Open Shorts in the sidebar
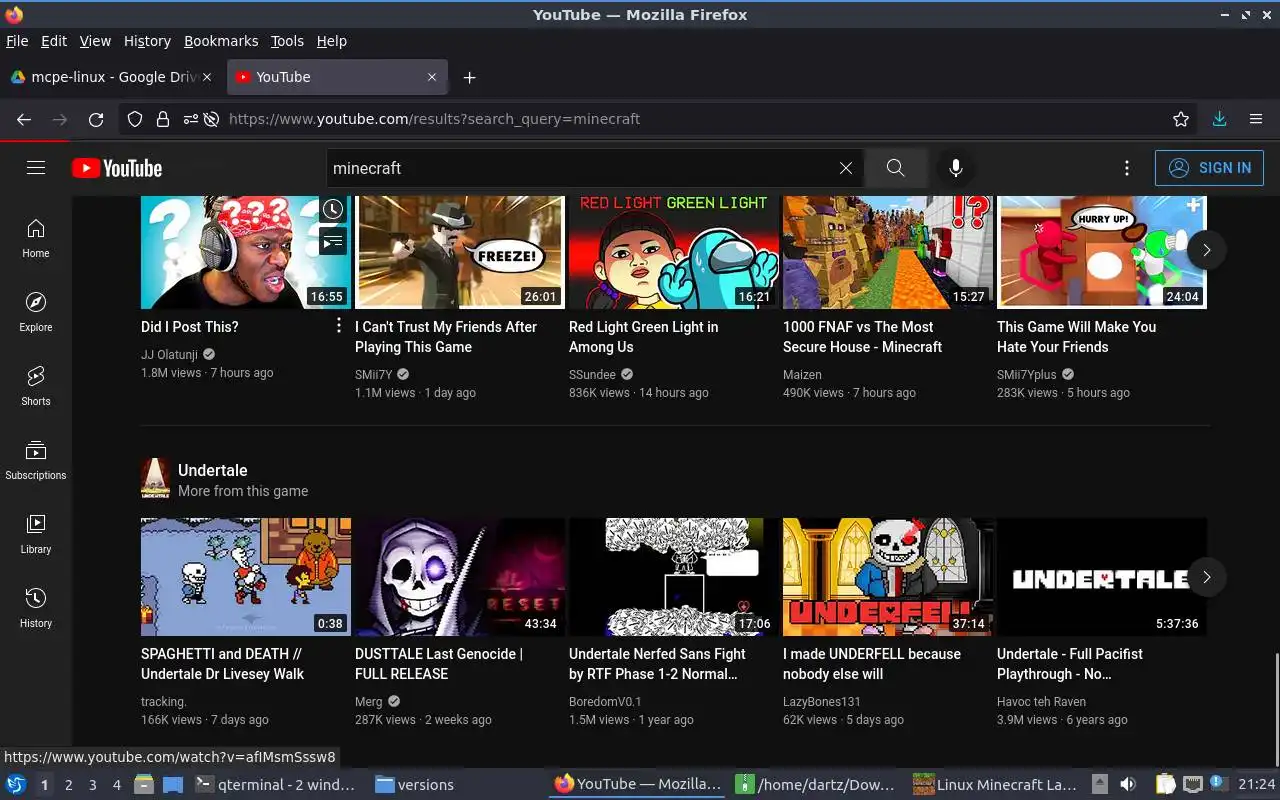The height and width of the screenshot is (800, 1280). [x=36, y=386]
